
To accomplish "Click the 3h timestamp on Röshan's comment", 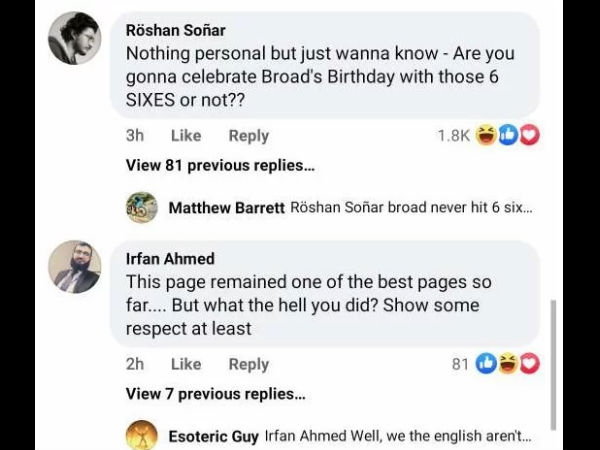I will pyautogui.click(x=135, y=136).
